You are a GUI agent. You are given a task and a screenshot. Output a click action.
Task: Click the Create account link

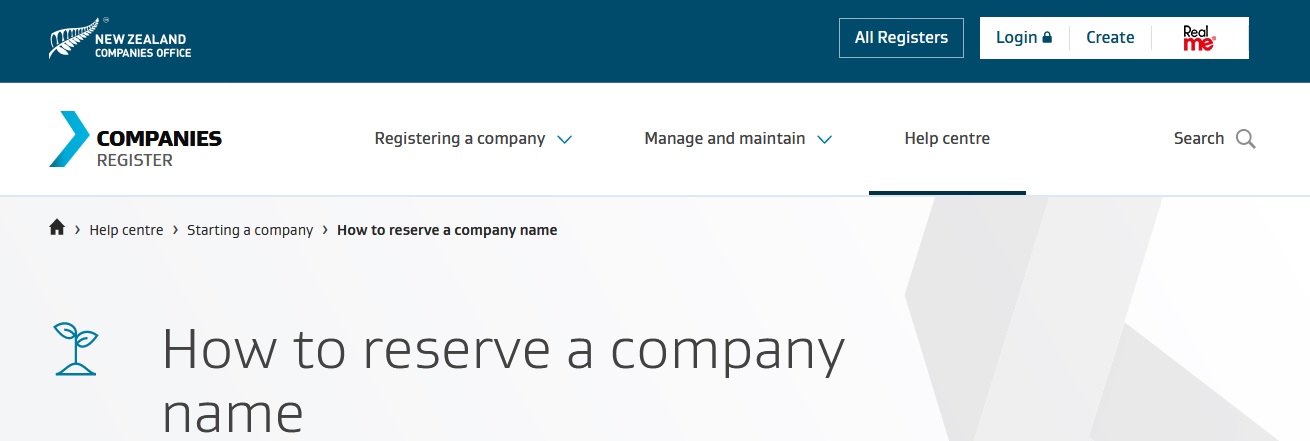click(1110, 38)
